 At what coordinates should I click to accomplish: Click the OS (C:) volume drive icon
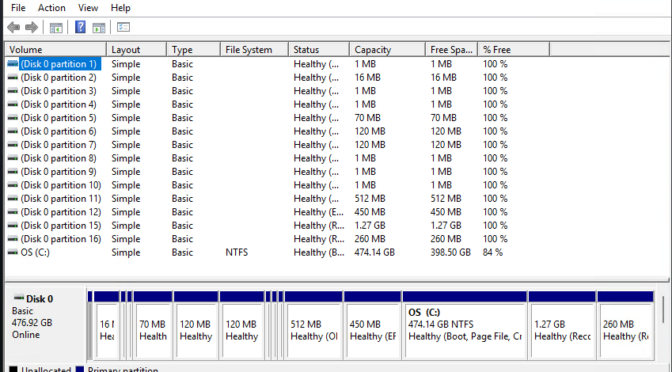(12, 252)
